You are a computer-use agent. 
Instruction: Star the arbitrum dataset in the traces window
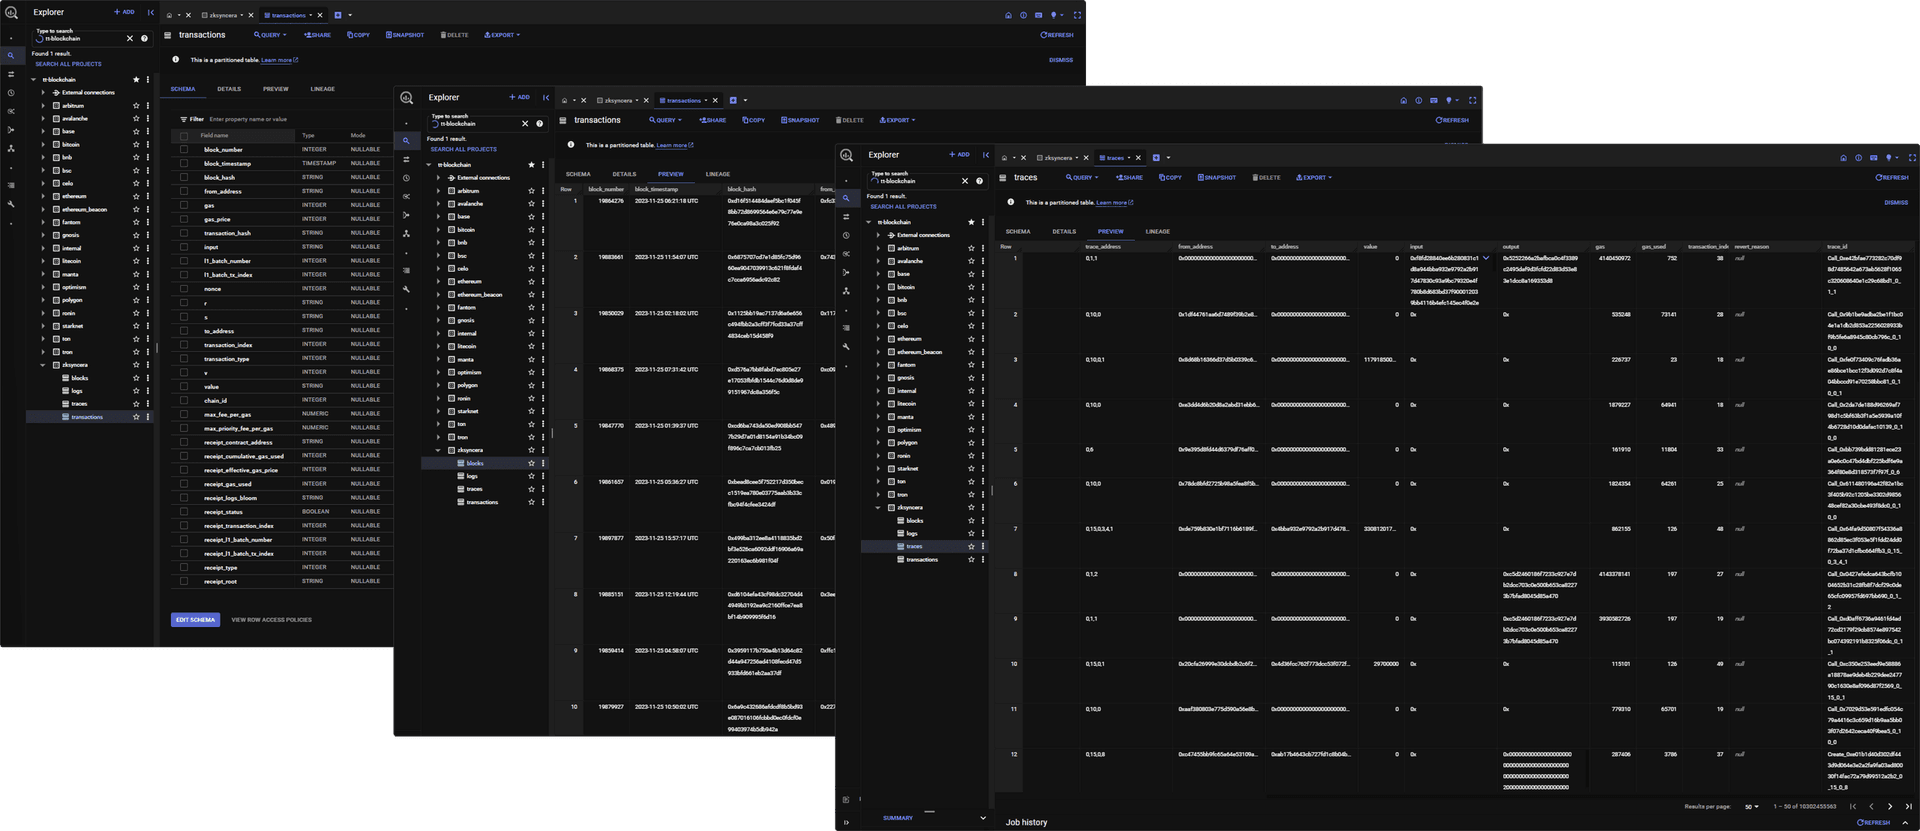coord(971,248)
